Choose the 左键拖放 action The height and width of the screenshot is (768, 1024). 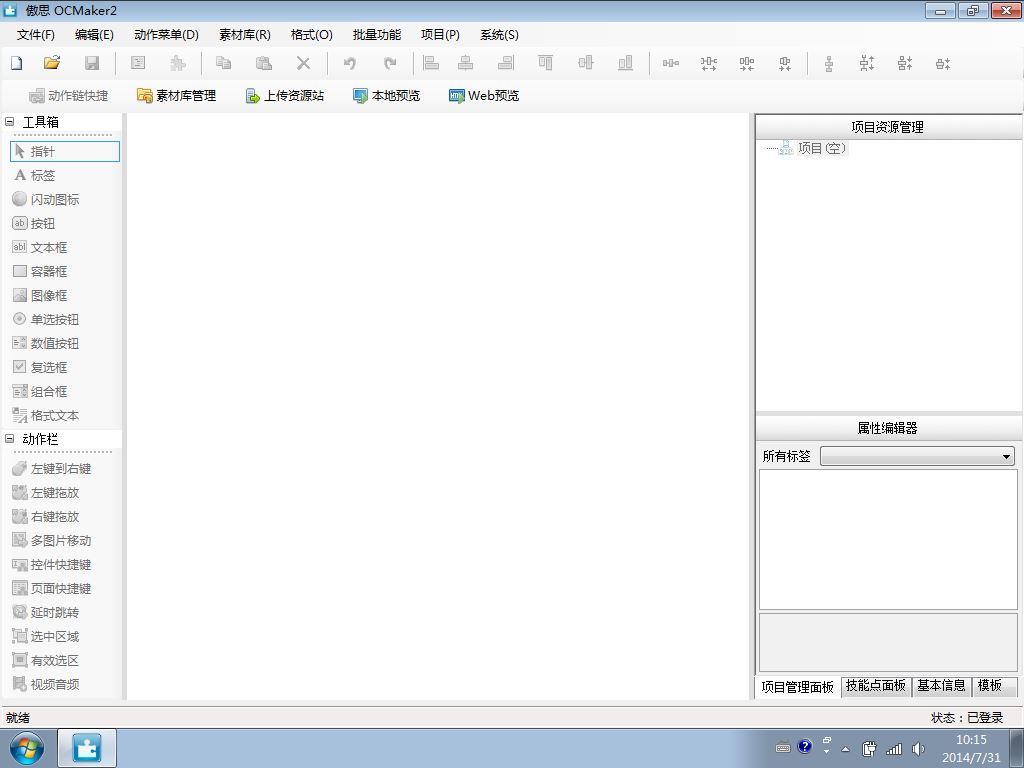tap(46, 492)
